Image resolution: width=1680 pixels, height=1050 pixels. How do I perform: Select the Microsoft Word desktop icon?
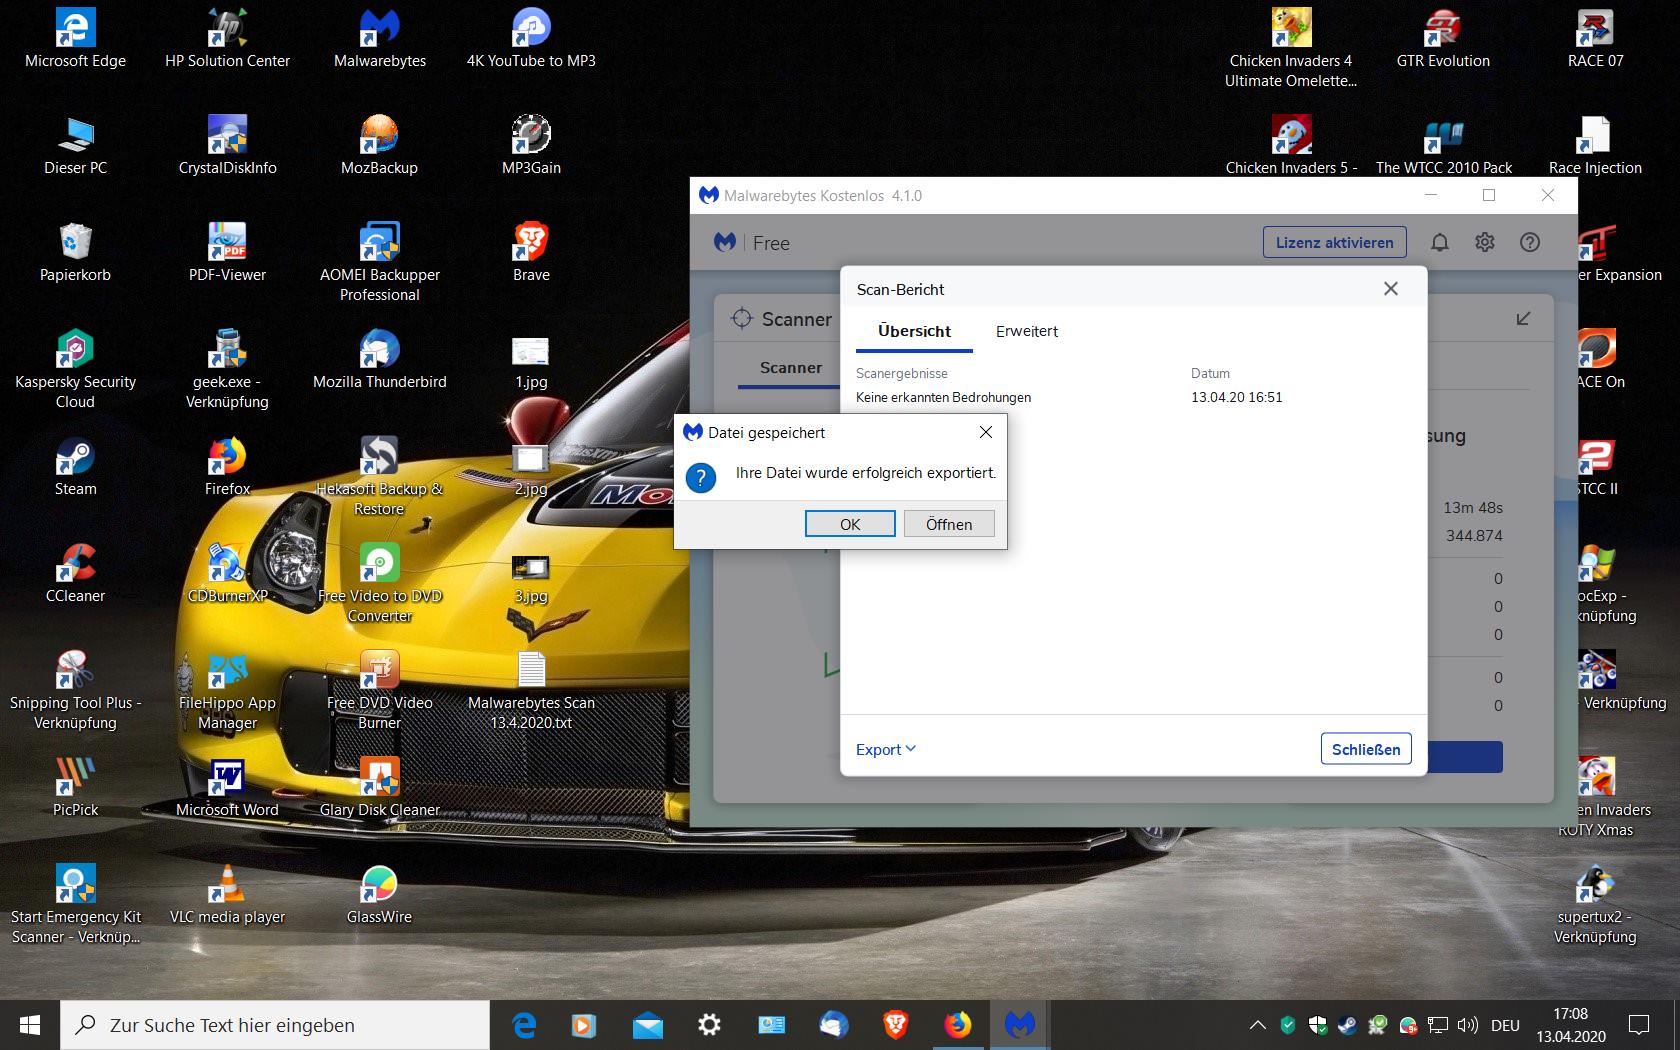[x=227, y=788]
